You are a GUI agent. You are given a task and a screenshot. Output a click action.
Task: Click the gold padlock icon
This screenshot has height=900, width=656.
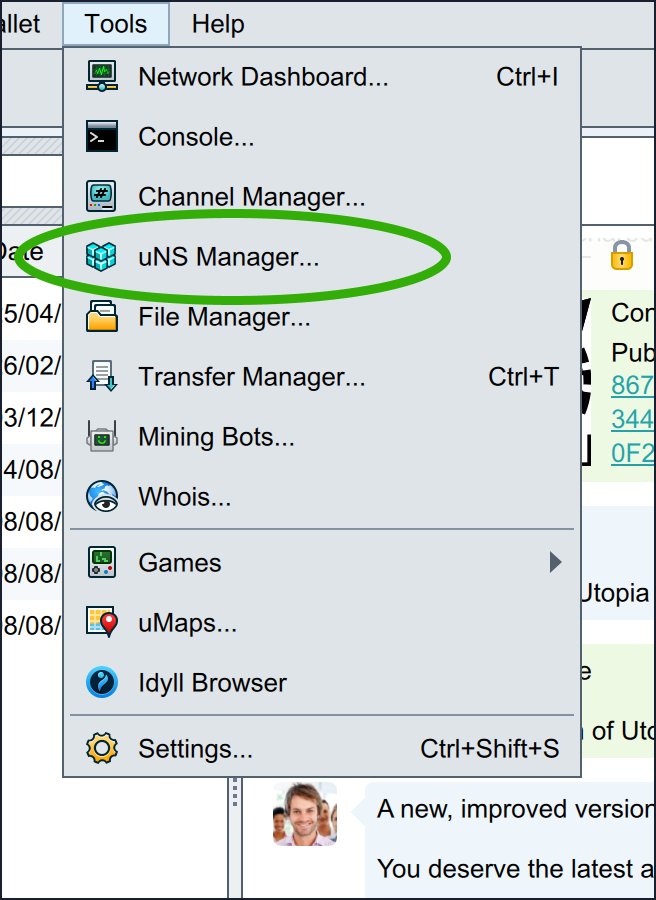(622, 255)
